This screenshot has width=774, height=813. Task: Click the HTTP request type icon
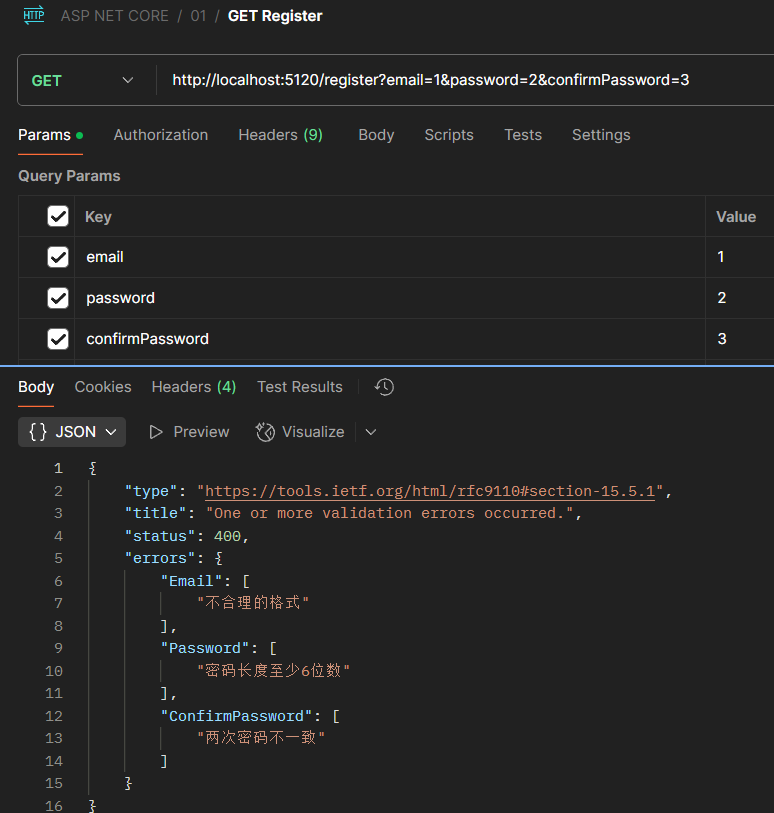[x=33, y=15]
